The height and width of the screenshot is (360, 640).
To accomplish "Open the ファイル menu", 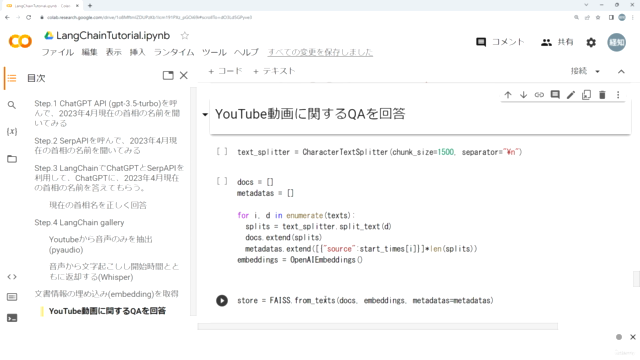I will 58,52.
